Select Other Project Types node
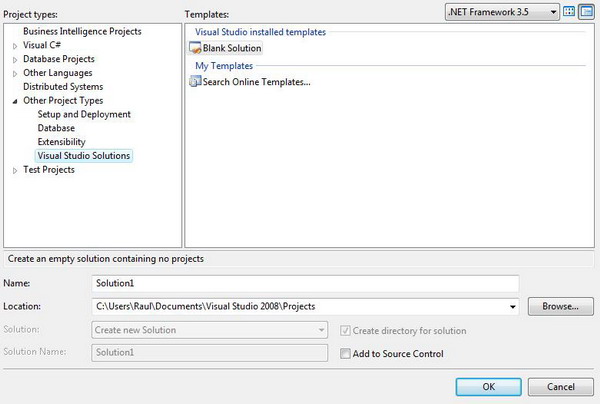600x404 pixels. point(63,101)
